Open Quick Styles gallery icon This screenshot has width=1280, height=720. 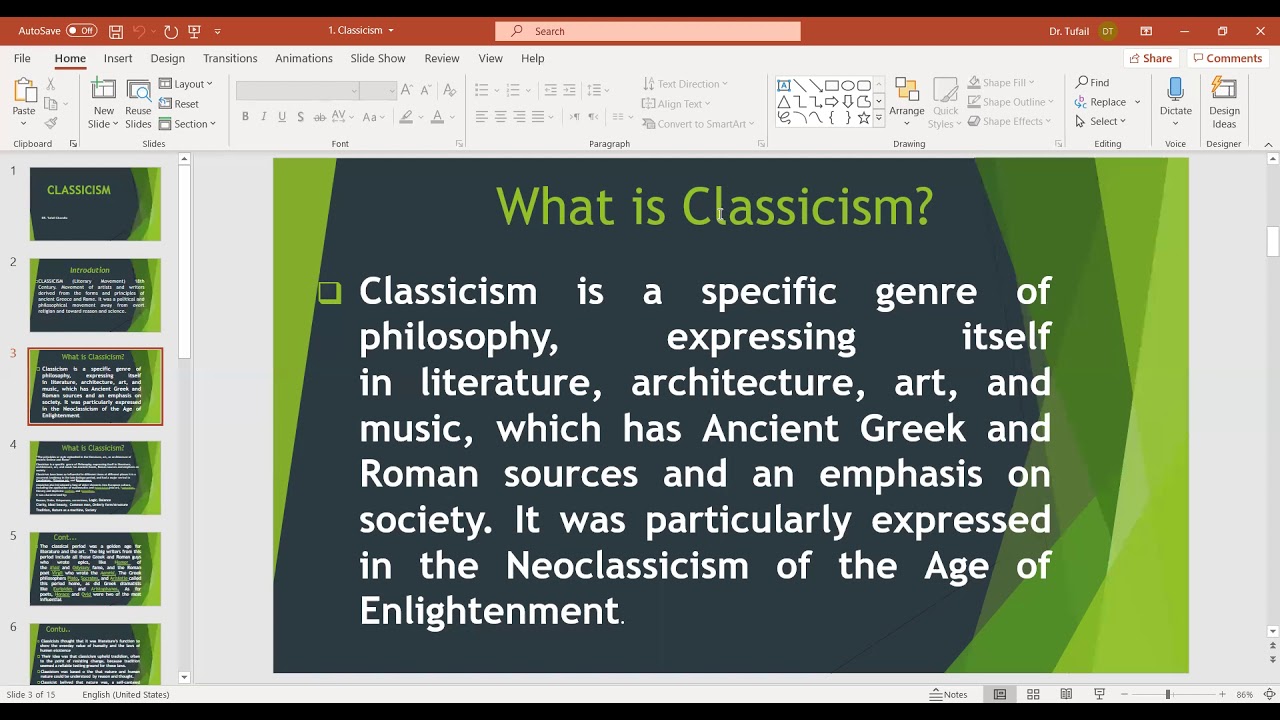tap(945, 92)
